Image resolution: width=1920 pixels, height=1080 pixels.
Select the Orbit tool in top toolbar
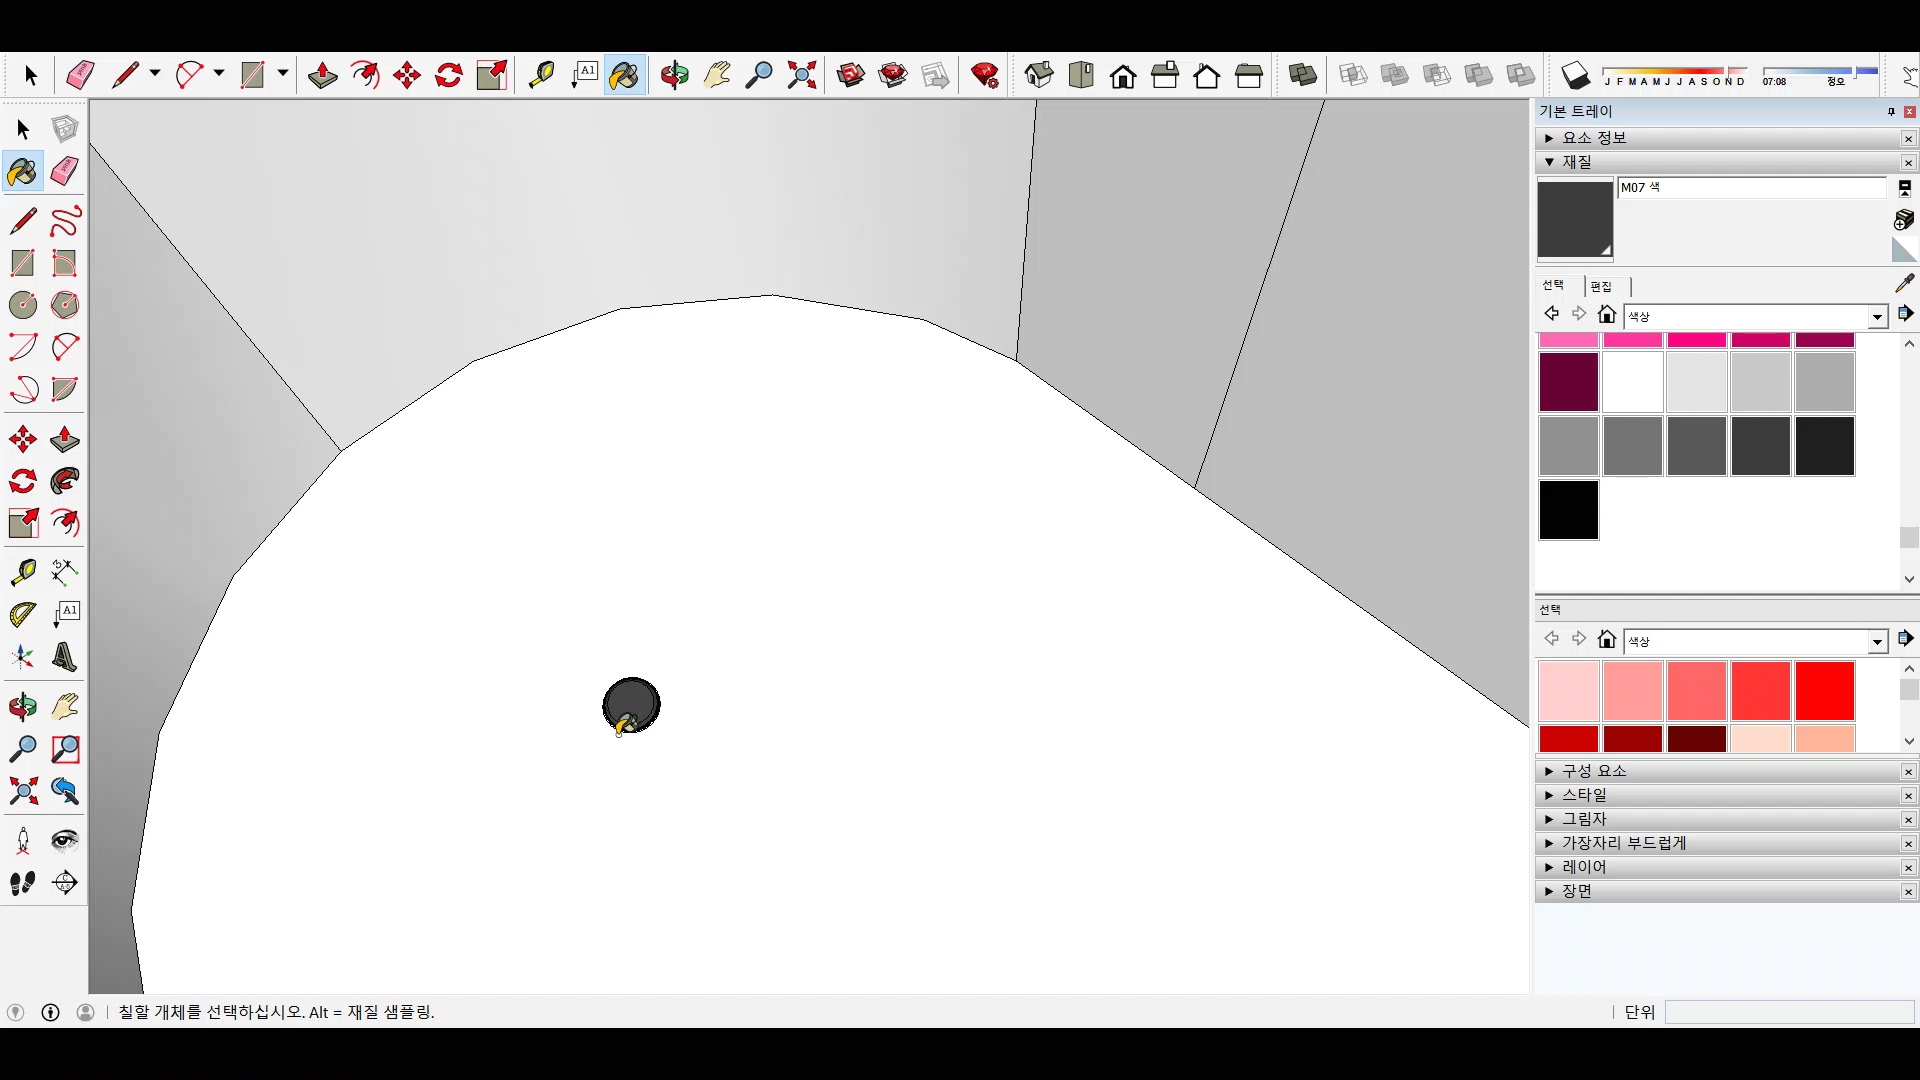tap(674, 75)
